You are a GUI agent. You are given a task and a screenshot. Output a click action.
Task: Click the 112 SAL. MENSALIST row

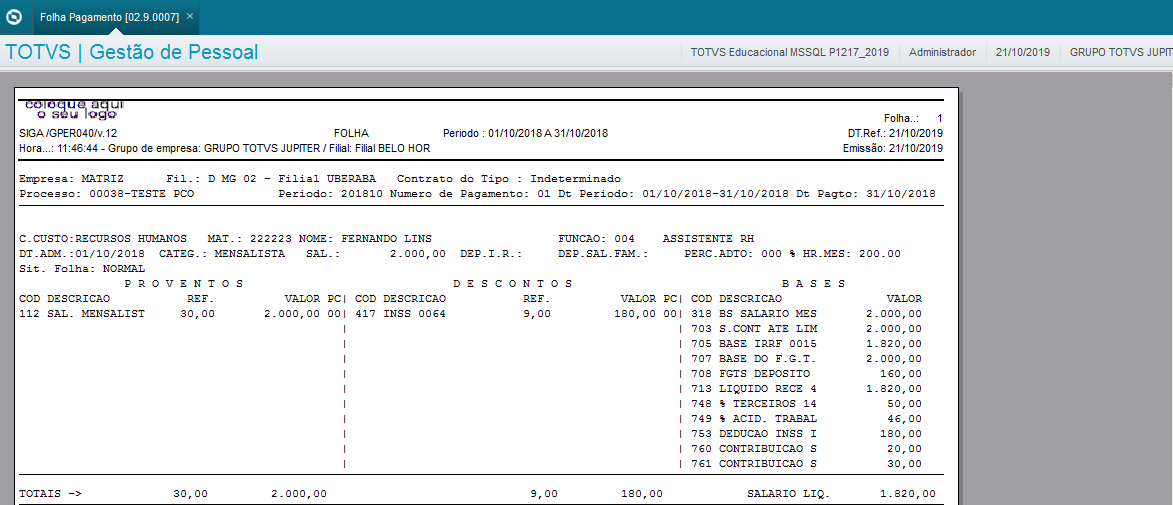tap(180, 314)
